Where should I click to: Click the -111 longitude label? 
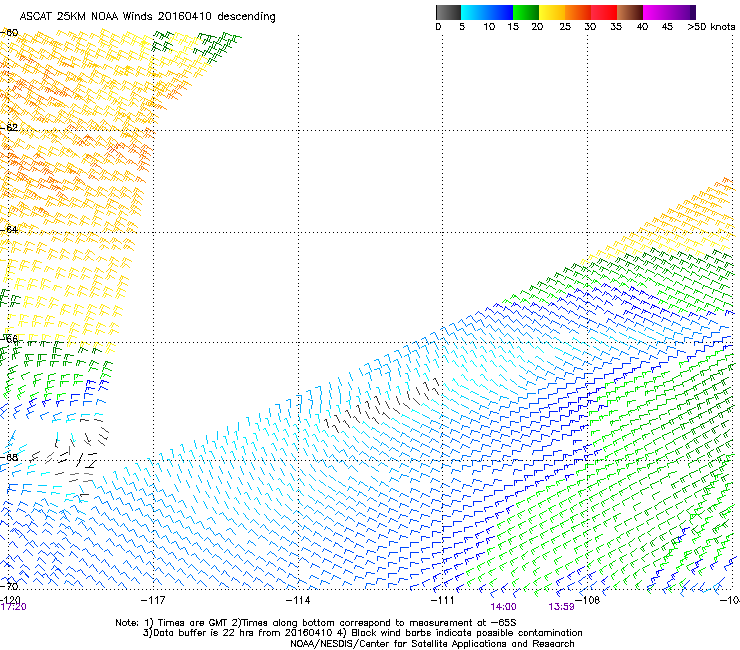click(443, 600)
